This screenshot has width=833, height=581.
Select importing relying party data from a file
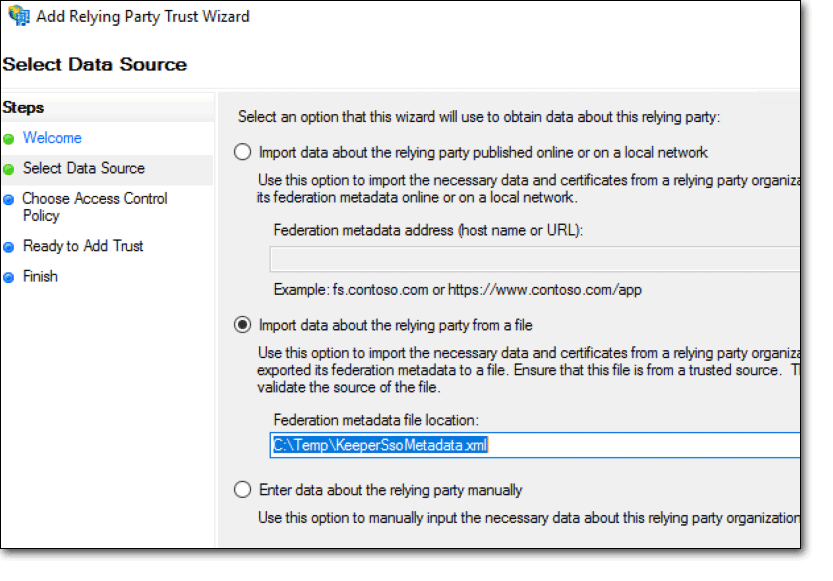(x=241, y=324)
